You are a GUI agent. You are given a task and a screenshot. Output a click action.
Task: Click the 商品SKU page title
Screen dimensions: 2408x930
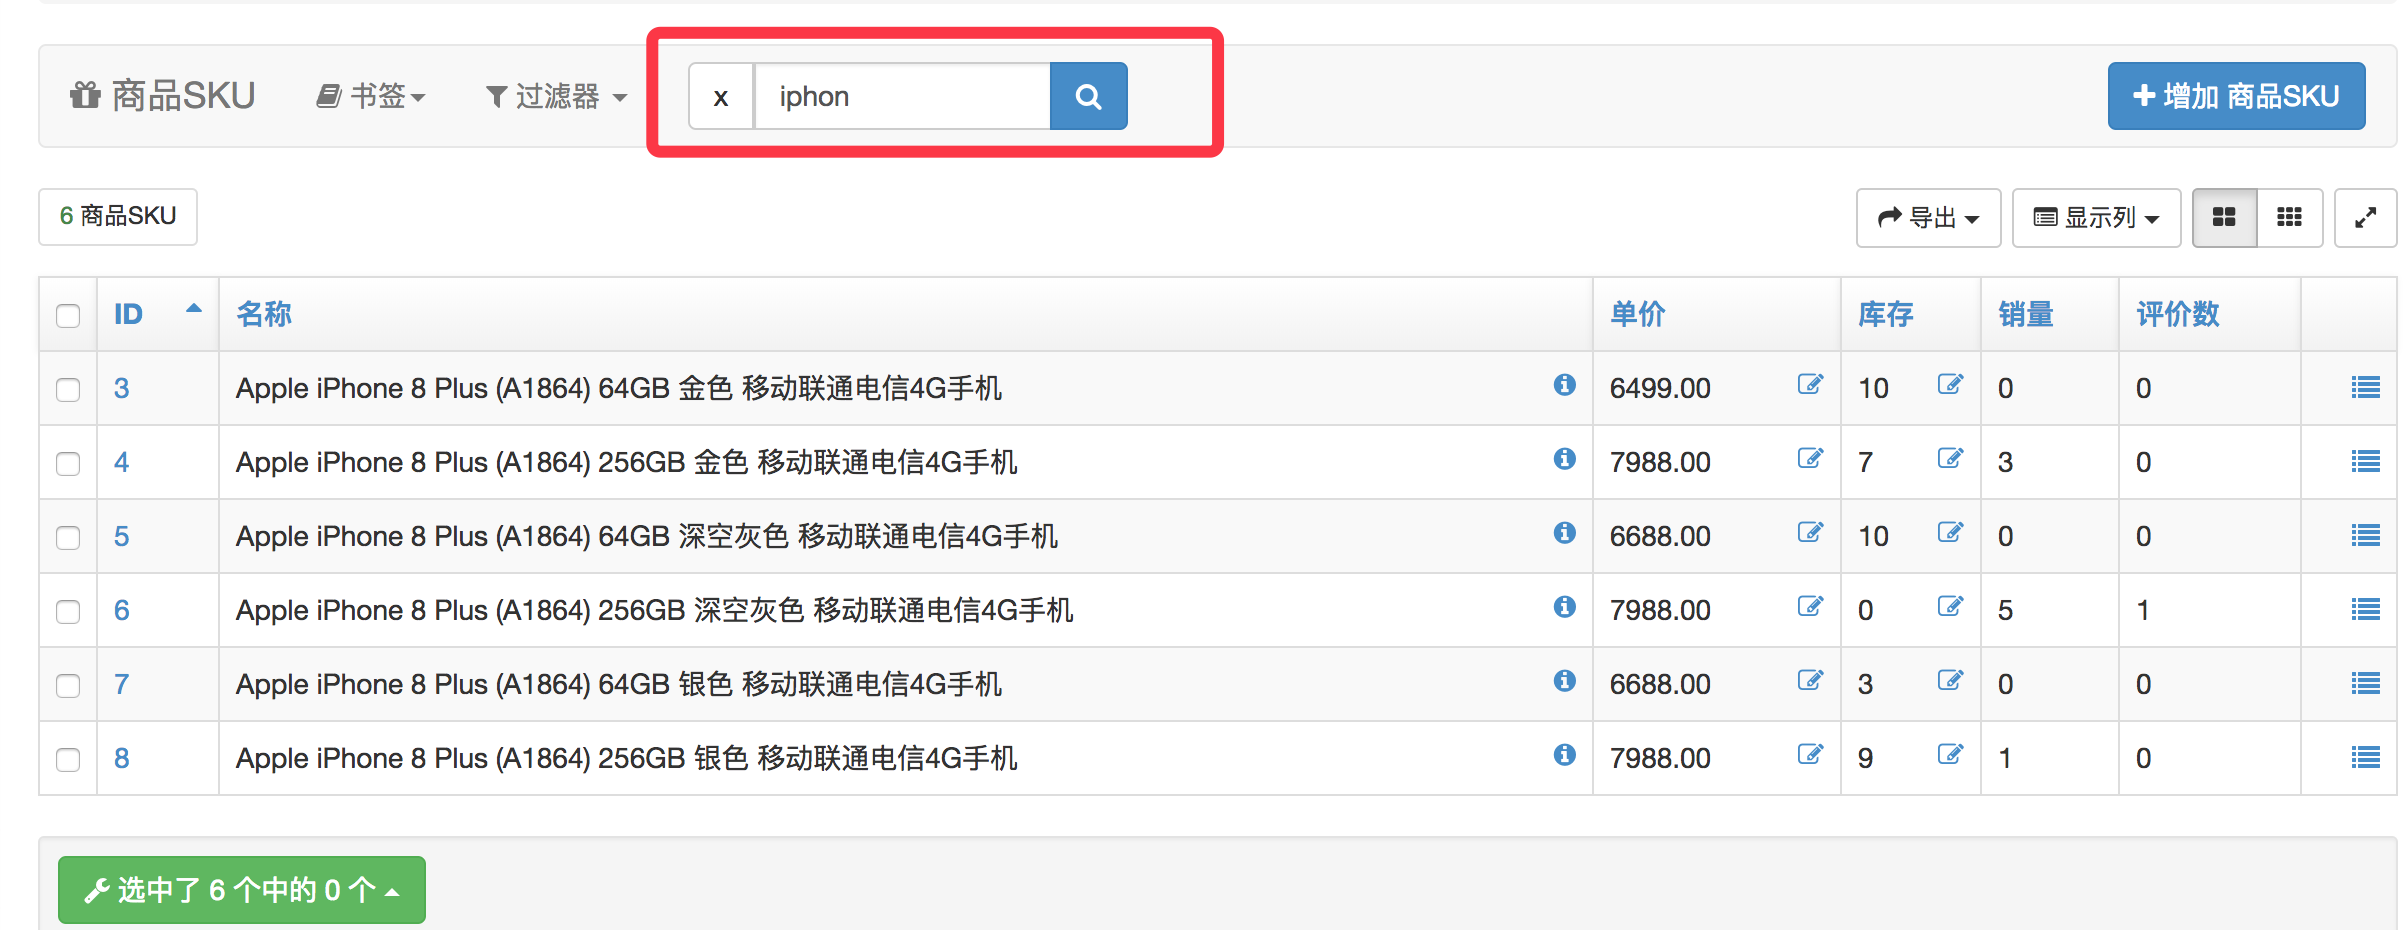[163, 96]
